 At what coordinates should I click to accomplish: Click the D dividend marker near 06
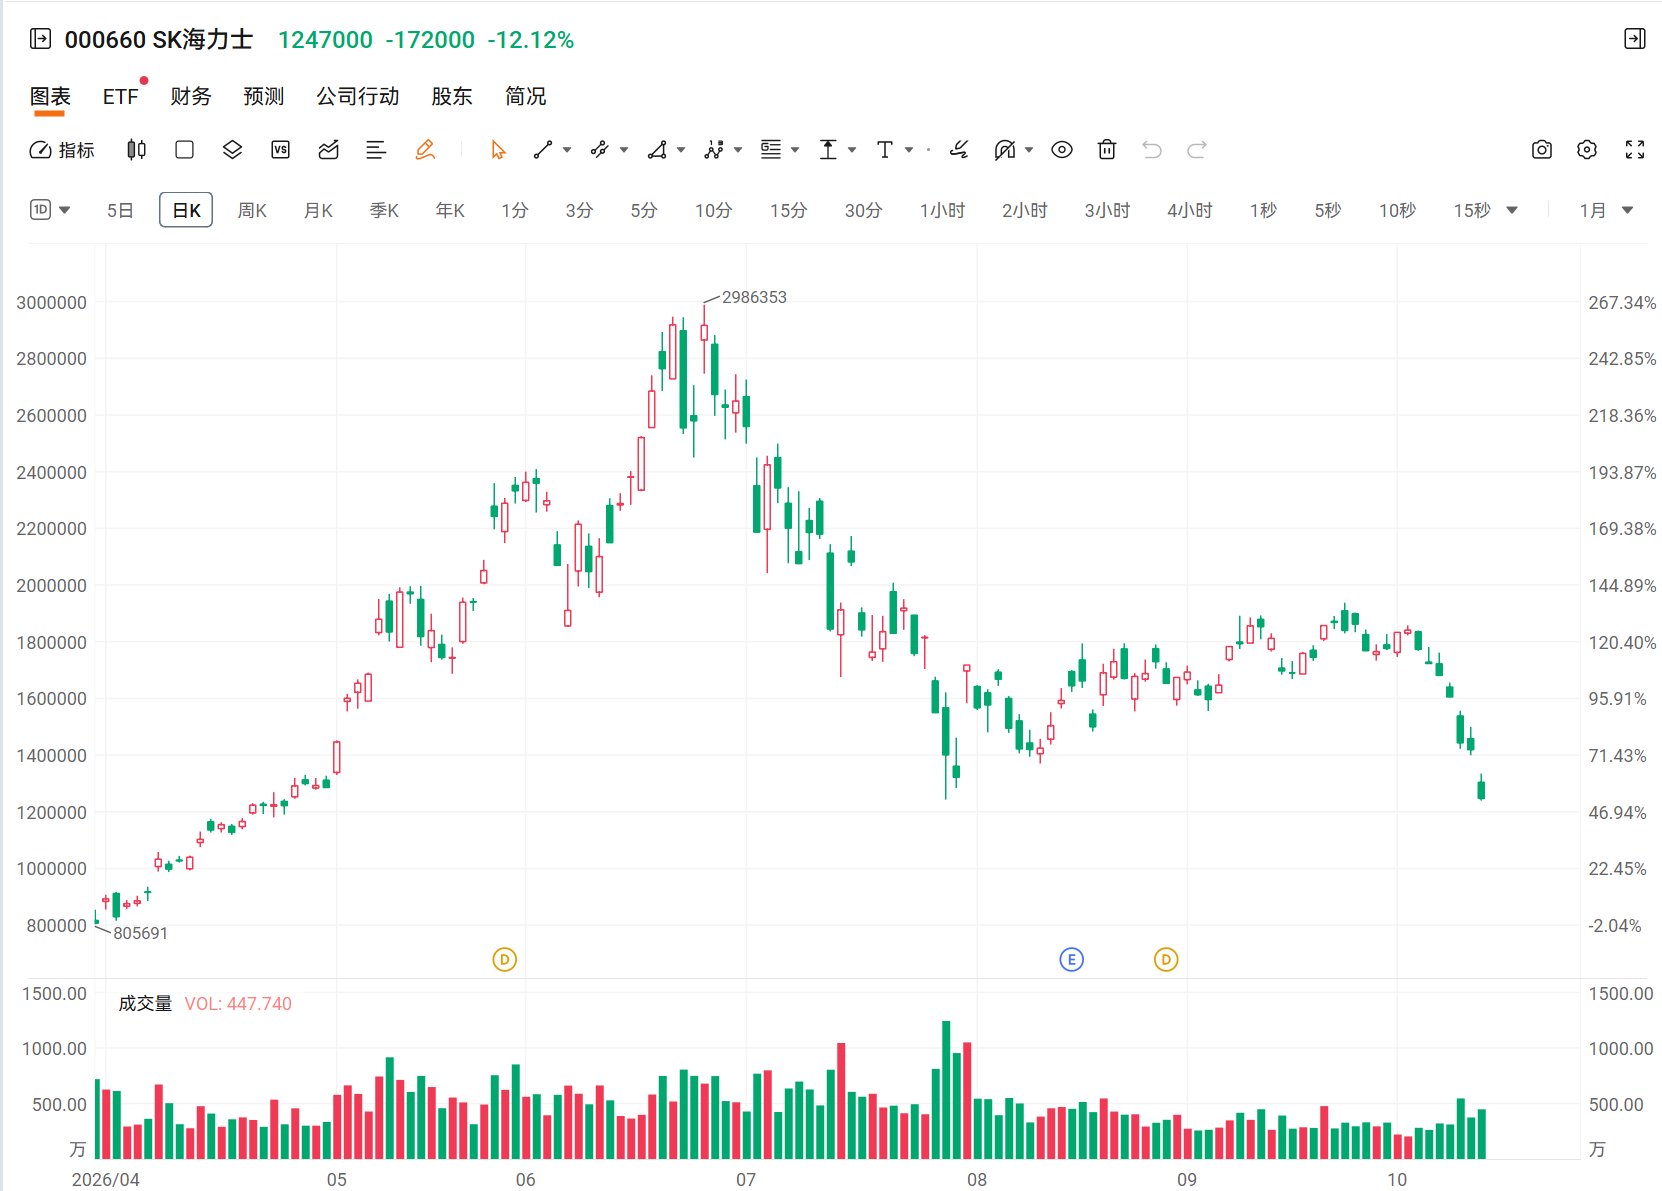coord(505,960)
